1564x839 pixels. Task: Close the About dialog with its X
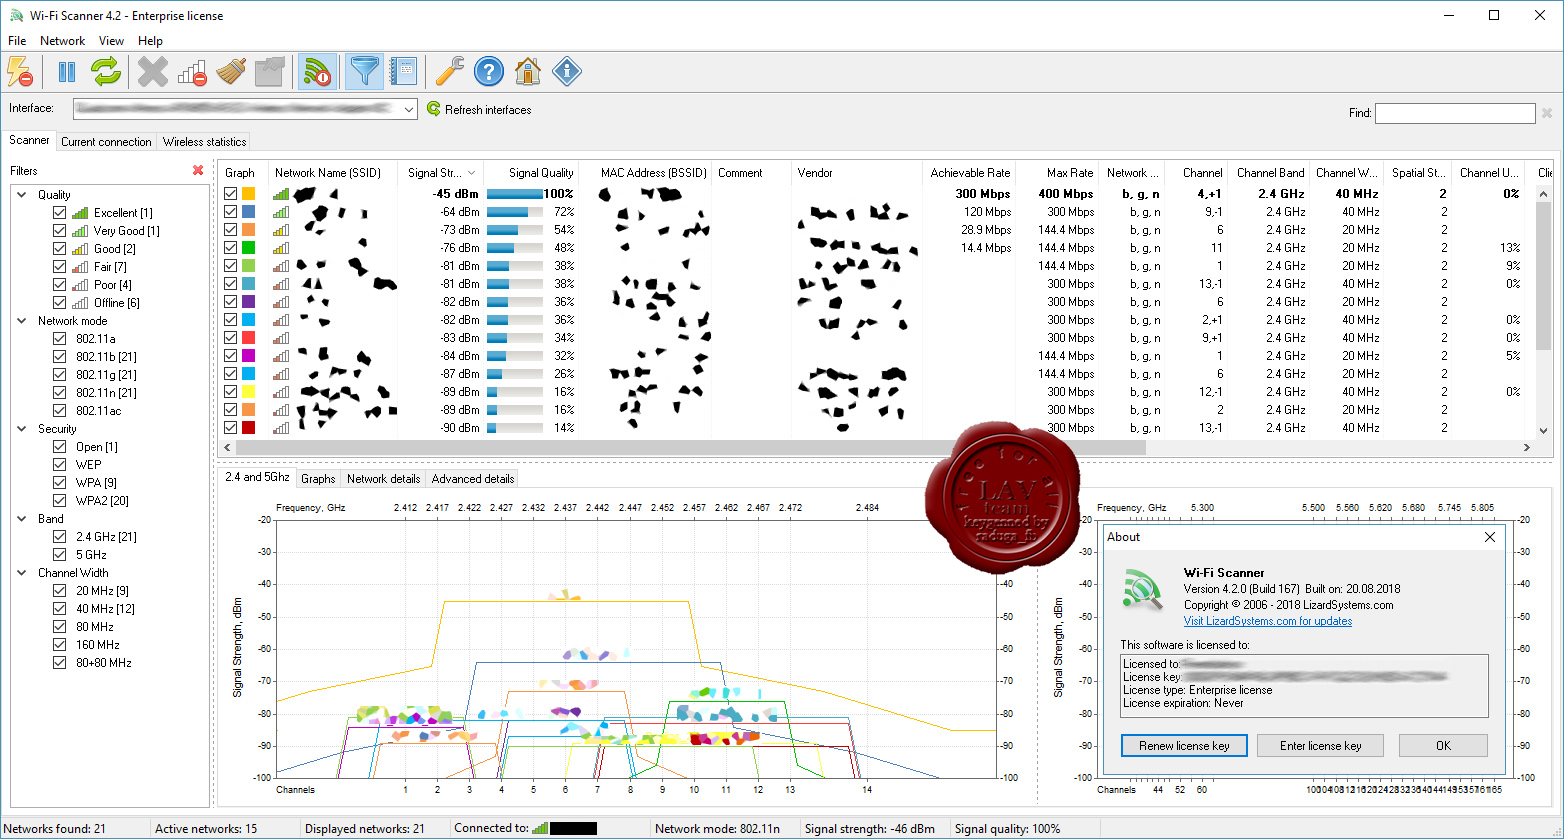tap(1490, 537)
